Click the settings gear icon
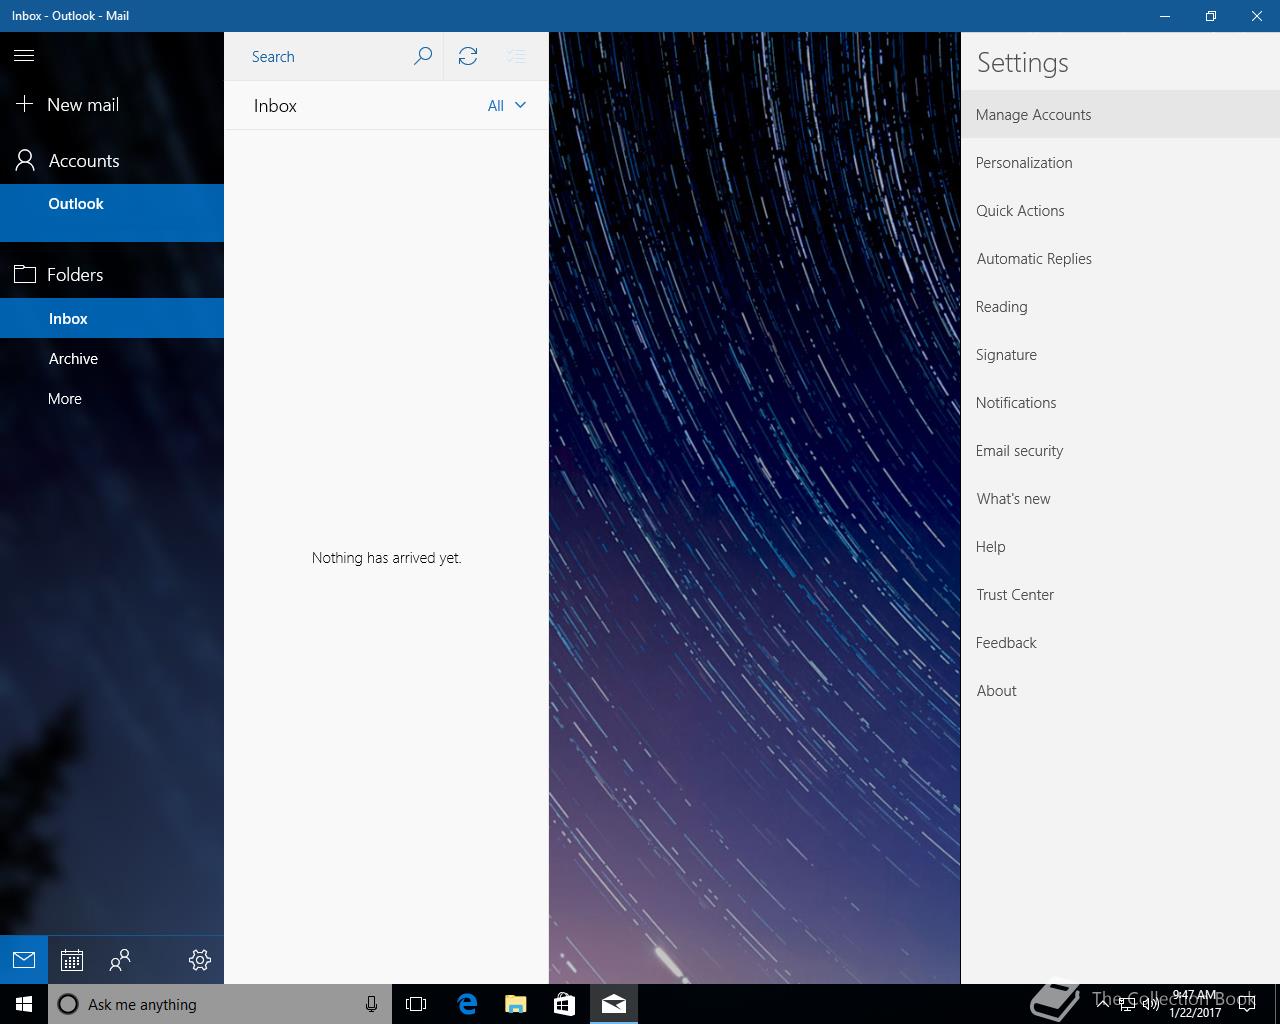 pyautogui.click(x=200, y=960)
